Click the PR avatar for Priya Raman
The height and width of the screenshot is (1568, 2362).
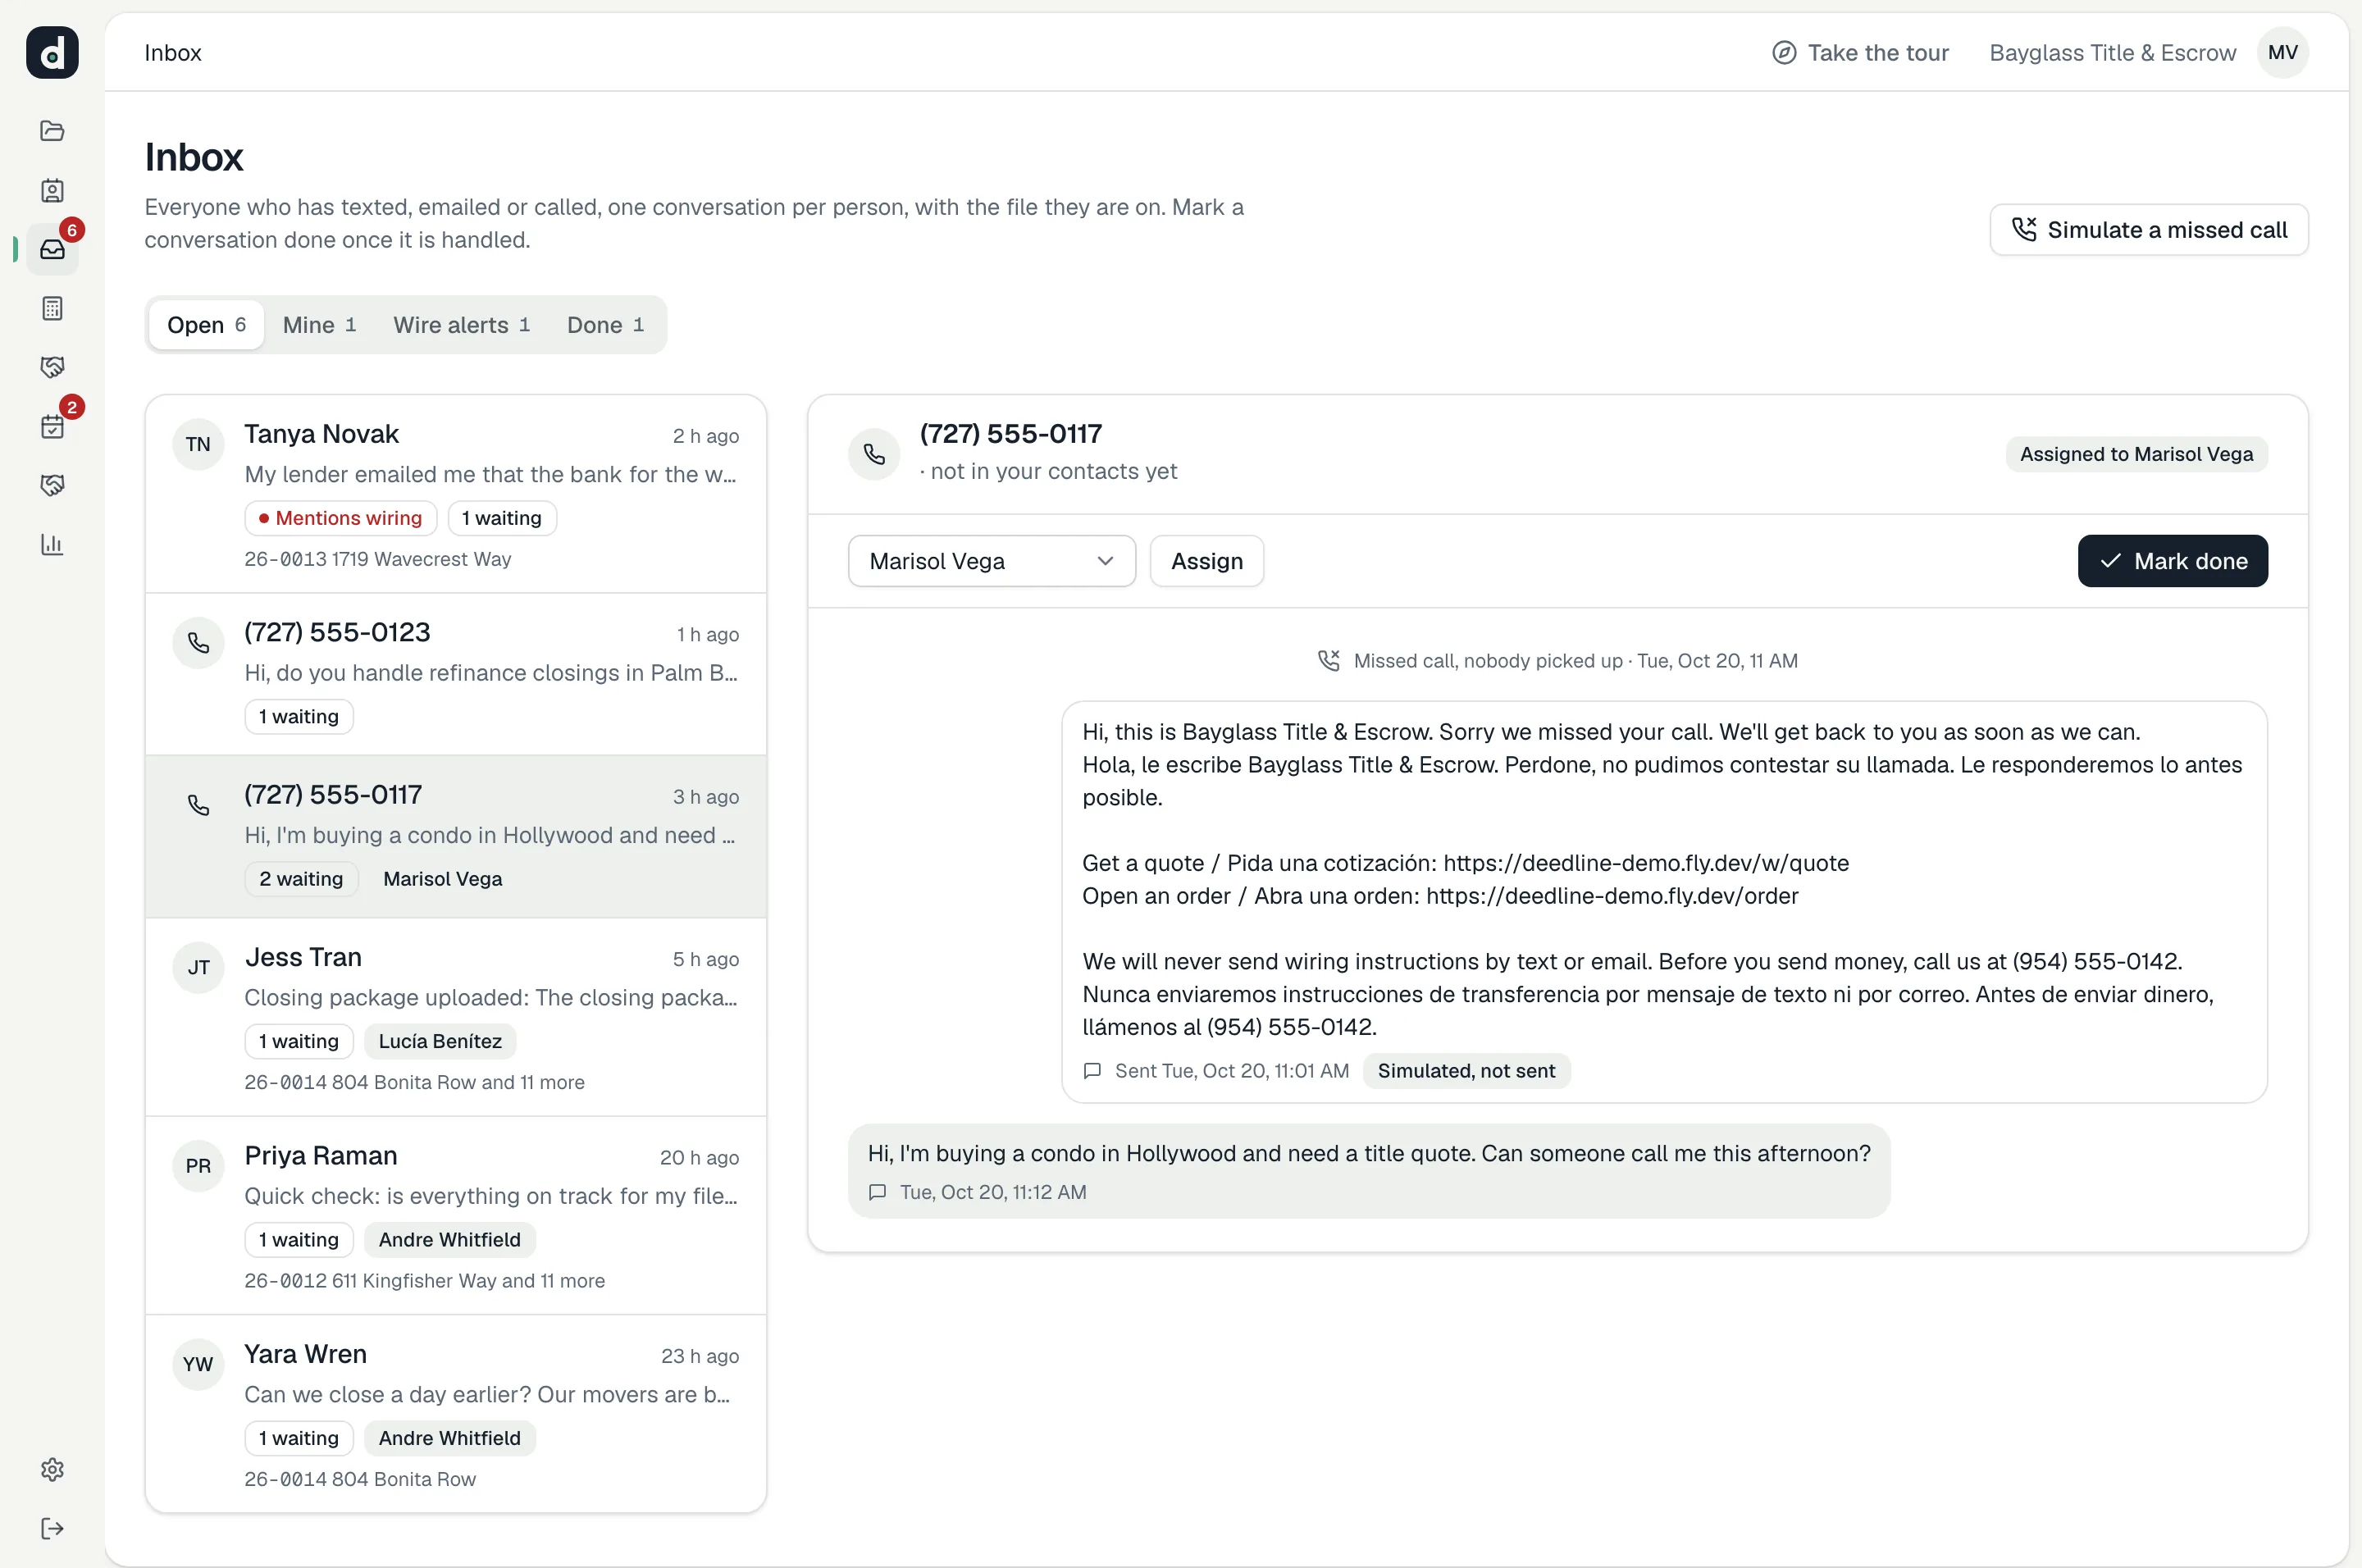198,1166
